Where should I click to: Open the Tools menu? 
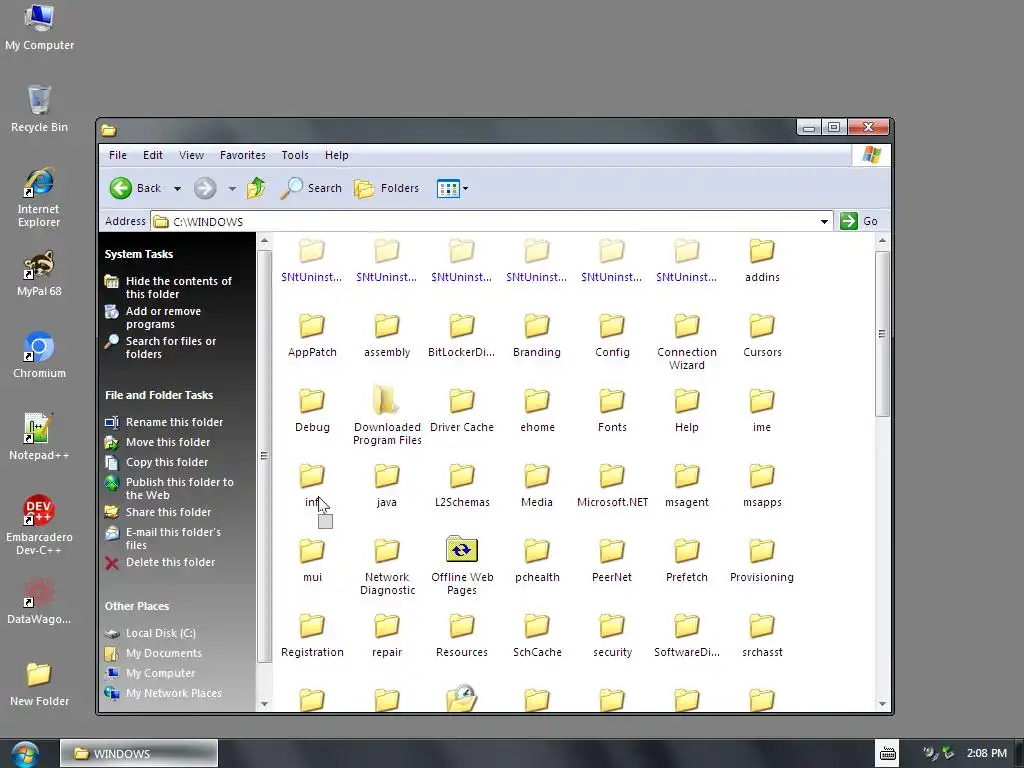(x=295, y=155)
